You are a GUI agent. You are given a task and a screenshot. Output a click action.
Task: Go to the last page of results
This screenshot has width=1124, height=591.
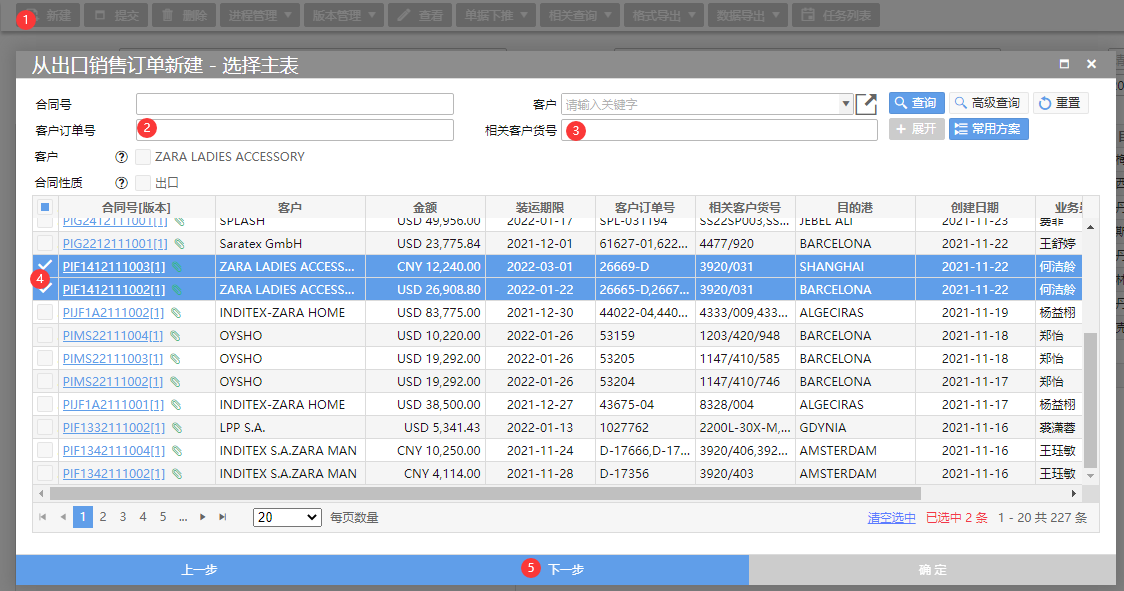[223, 517]
